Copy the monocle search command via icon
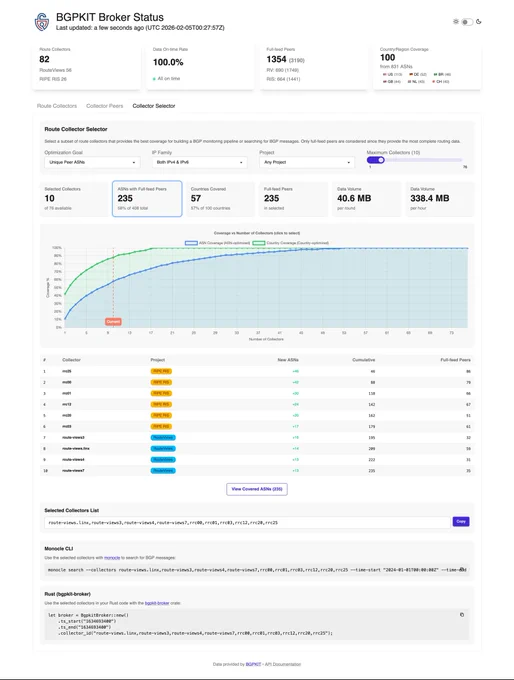 point(462,569)
